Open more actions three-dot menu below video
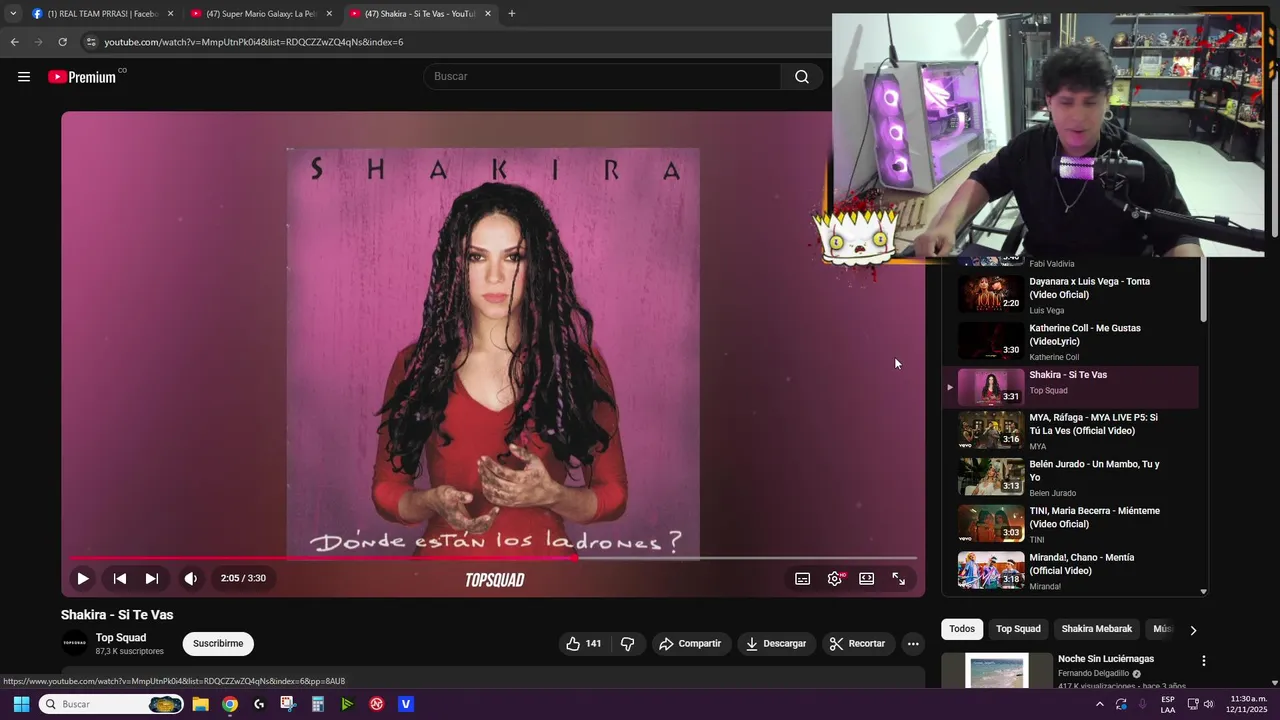 point(913,644)
